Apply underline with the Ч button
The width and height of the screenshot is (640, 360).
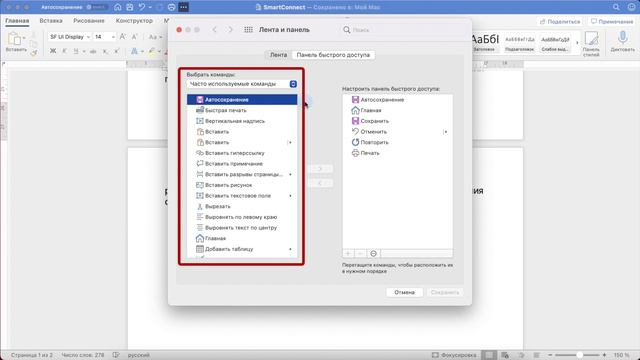coord(76,51)
